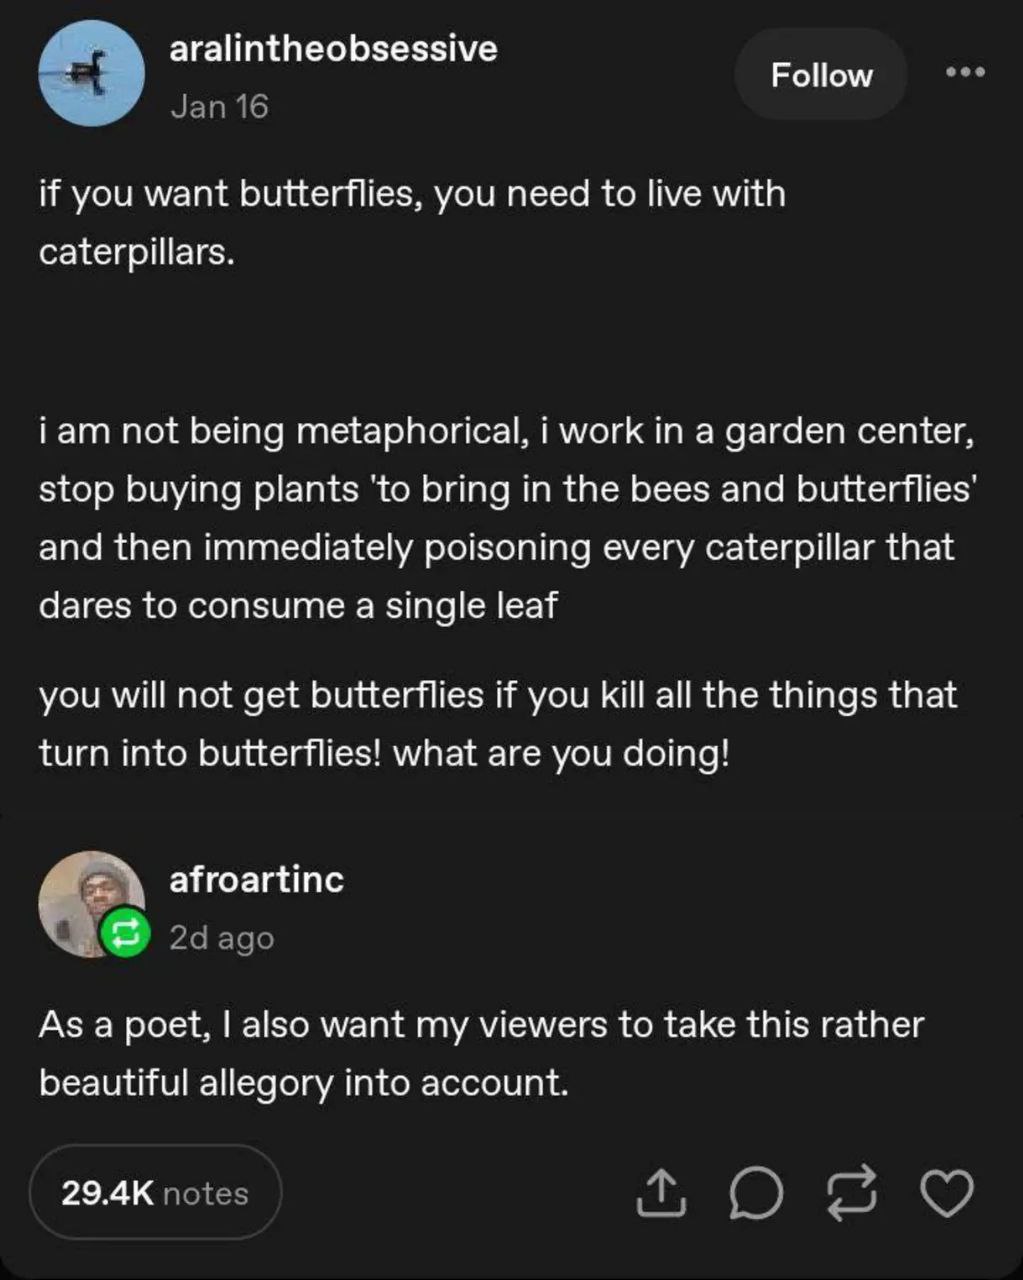Open replies with the speech bubble icon
Viewport: 1023px width, 1280px height.
pos(755,1193)
